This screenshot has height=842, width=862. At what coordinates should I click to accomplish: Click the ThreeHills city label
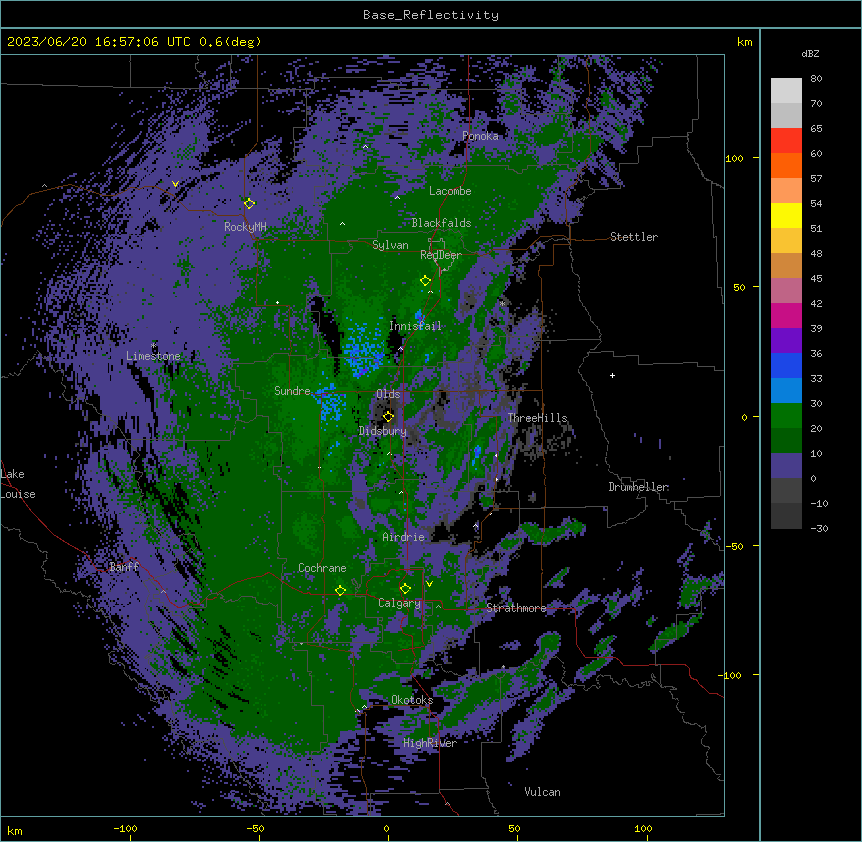coord(537,418)
